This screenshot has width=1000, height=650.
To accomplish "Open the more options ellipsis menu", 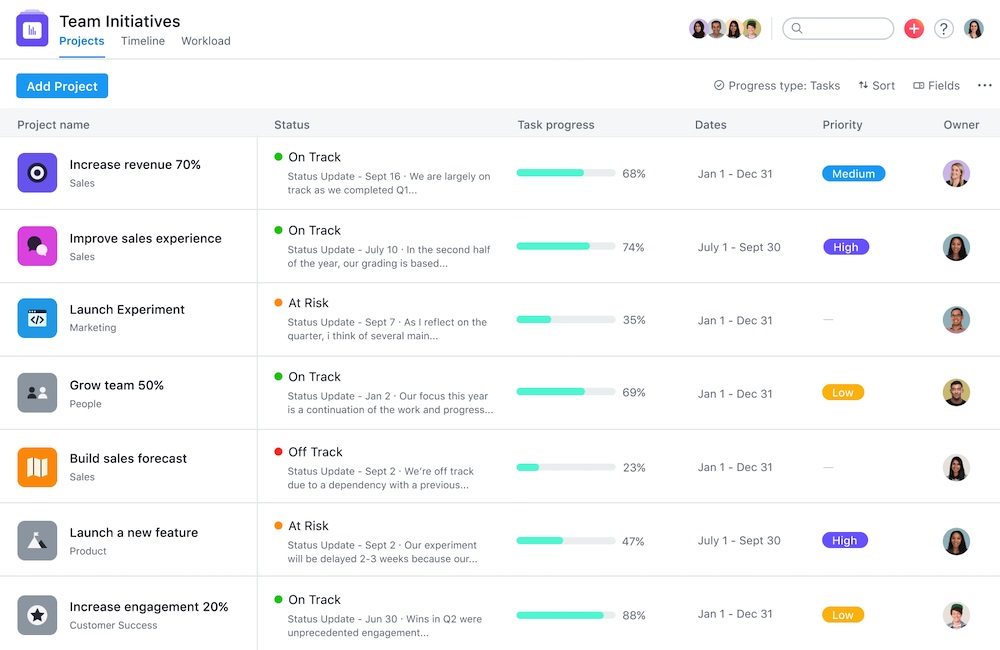I will point(985,86).
